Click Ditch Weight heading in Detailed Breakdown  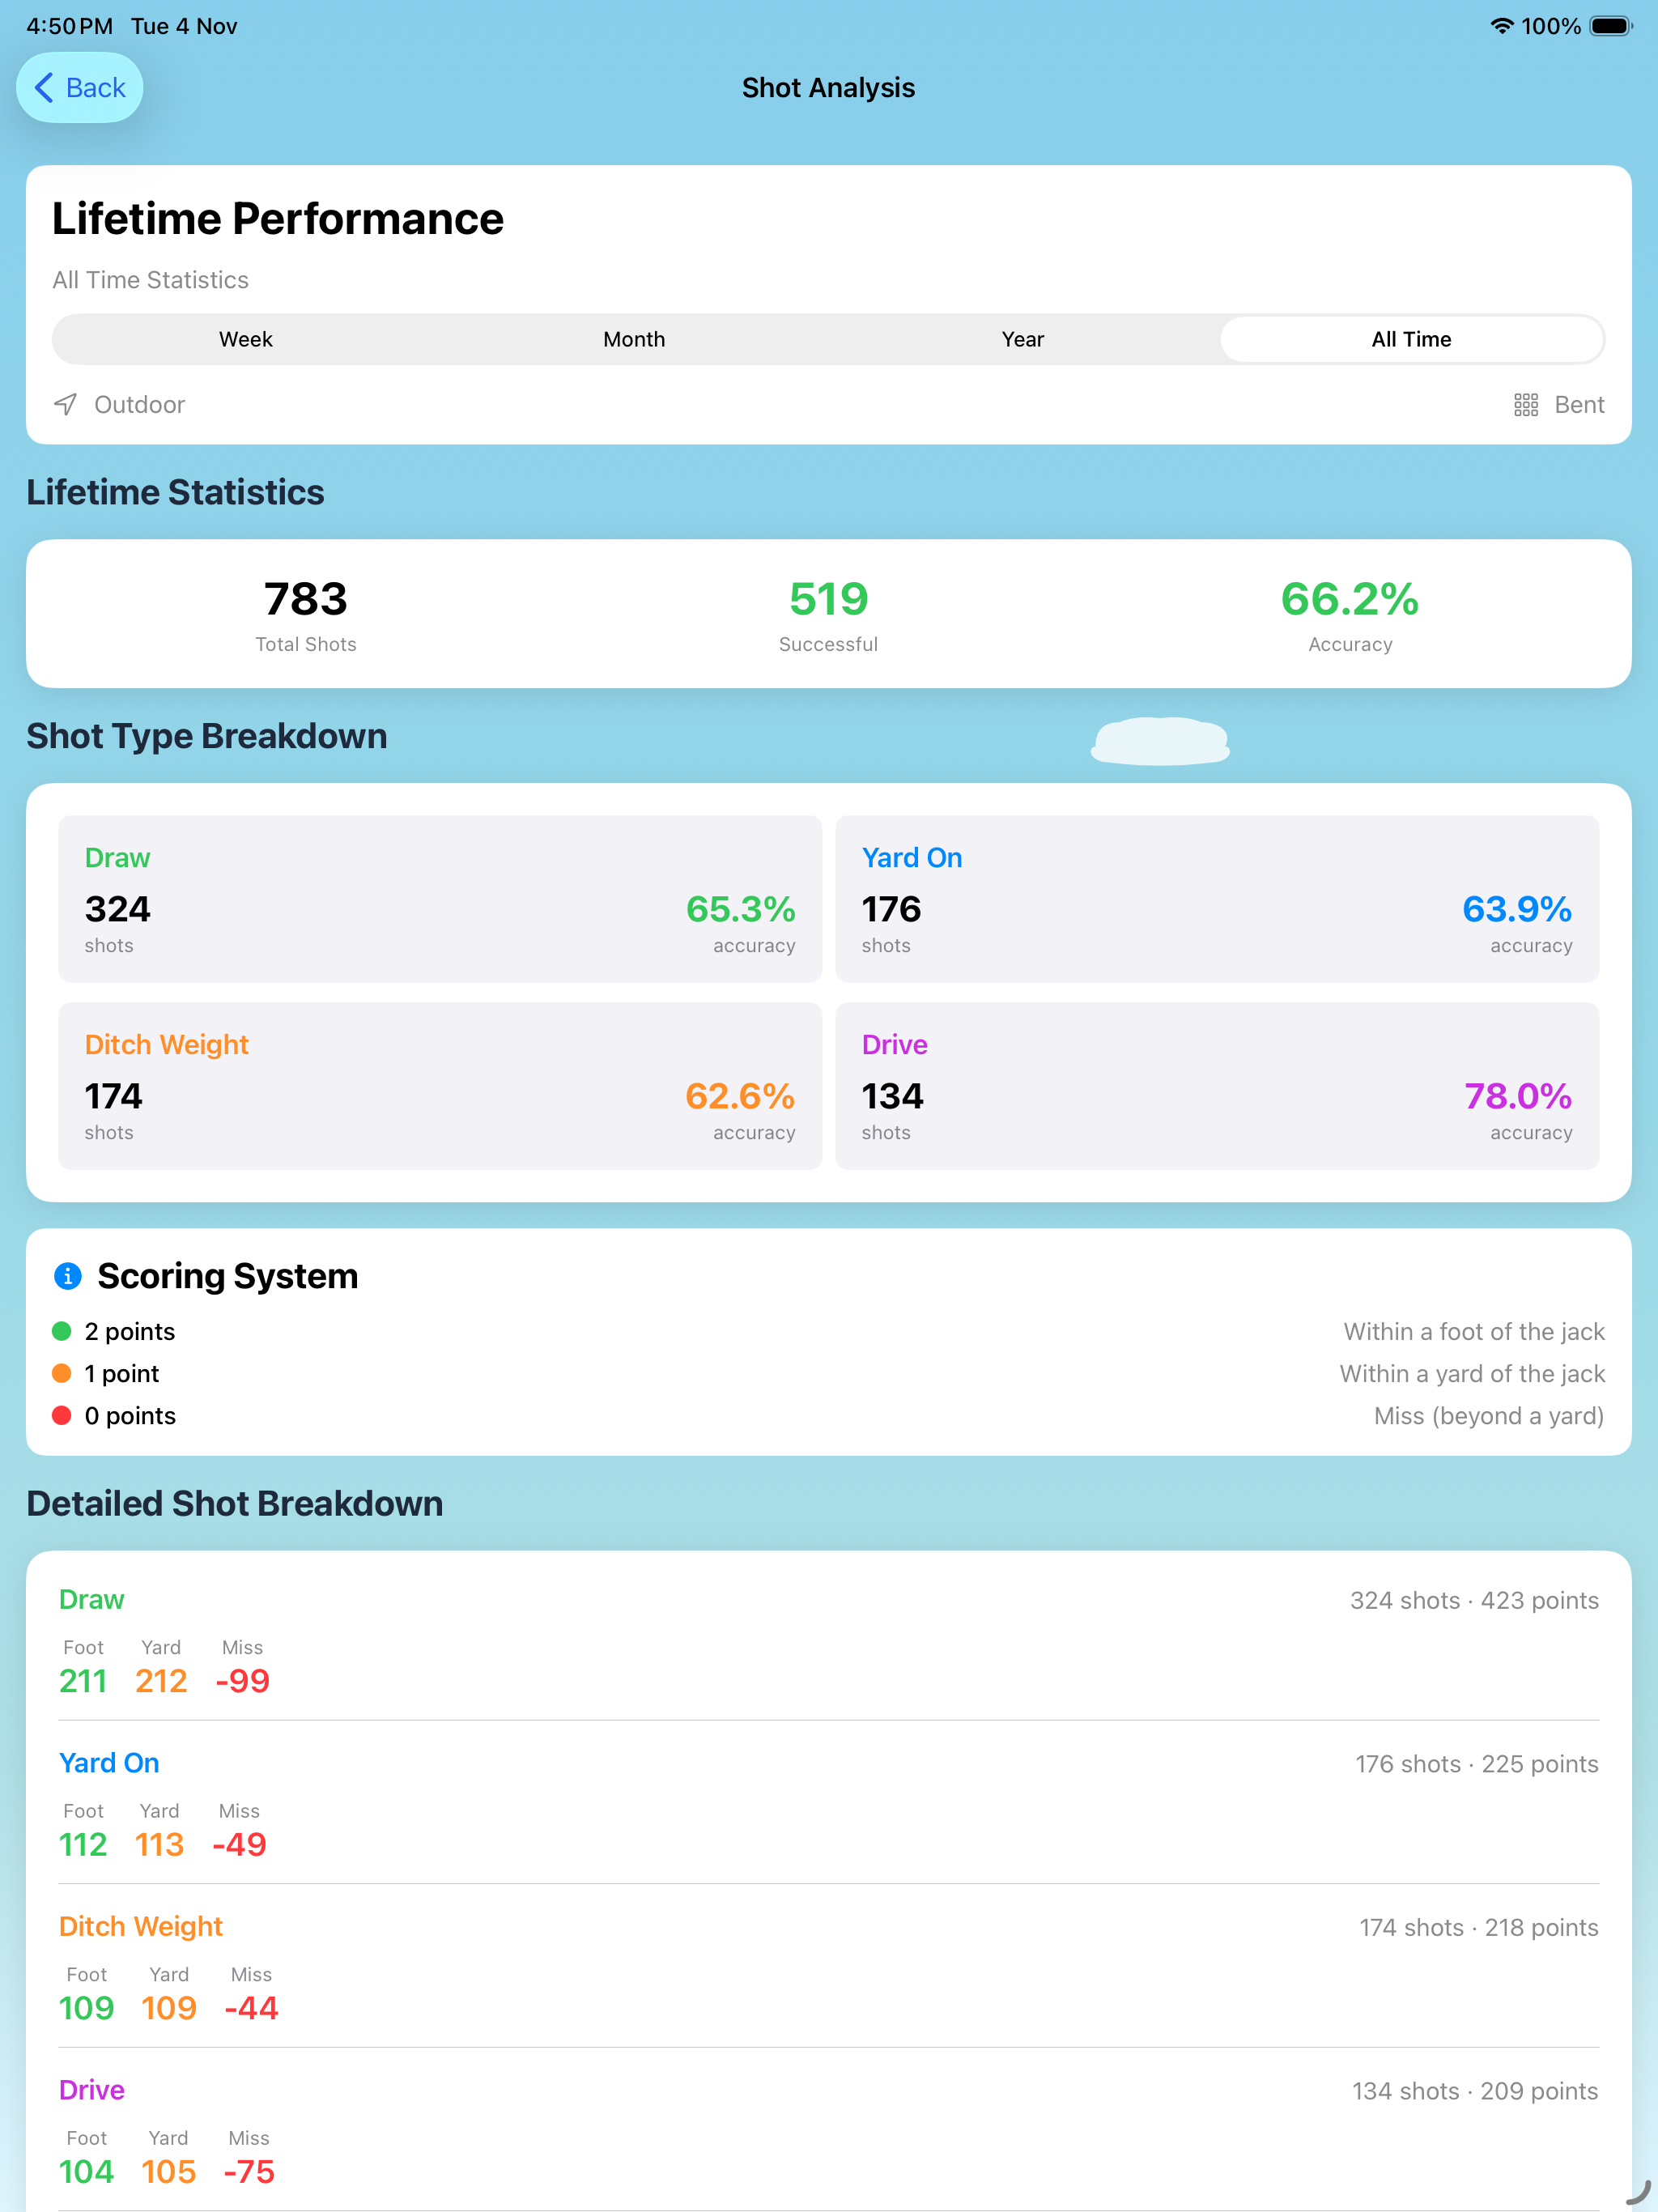pyautogui.click(x=141, y=1927)
